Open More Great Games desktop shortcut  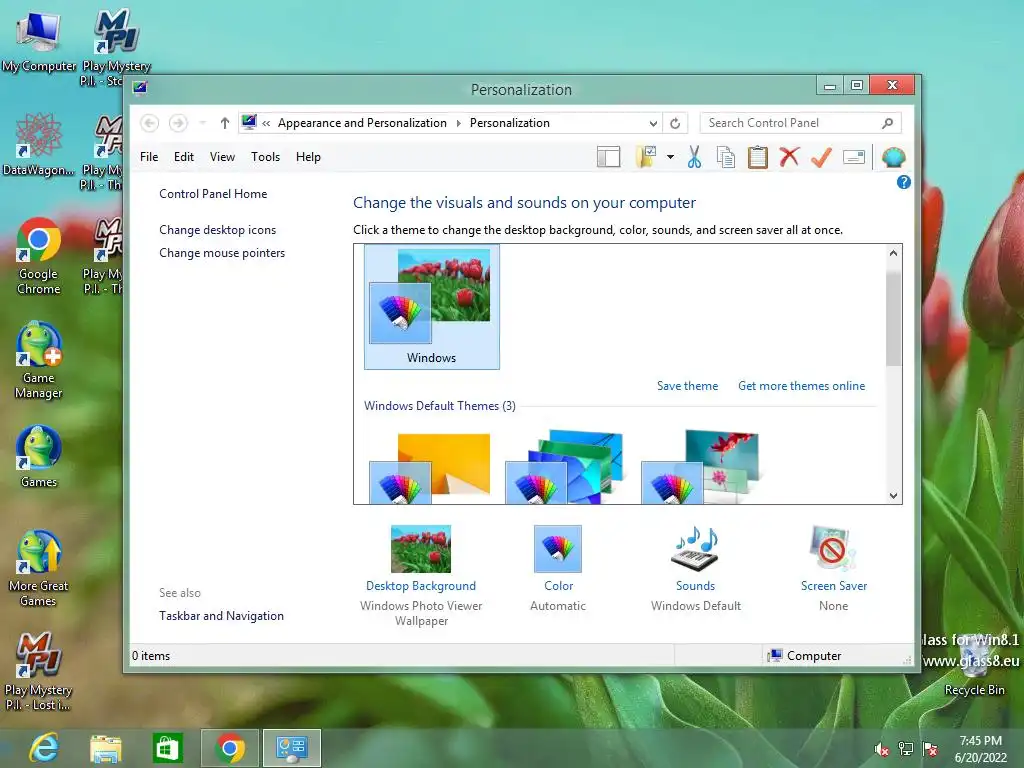point(39,568)
